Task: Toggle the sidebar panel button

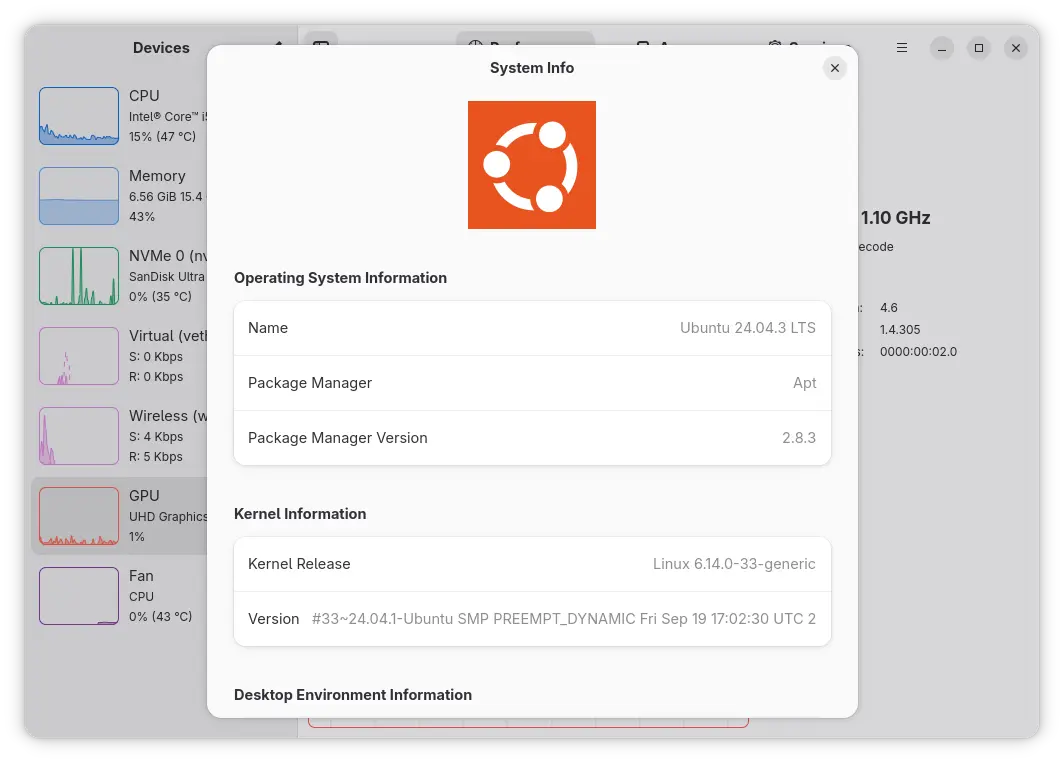Action: pos(320,47)
